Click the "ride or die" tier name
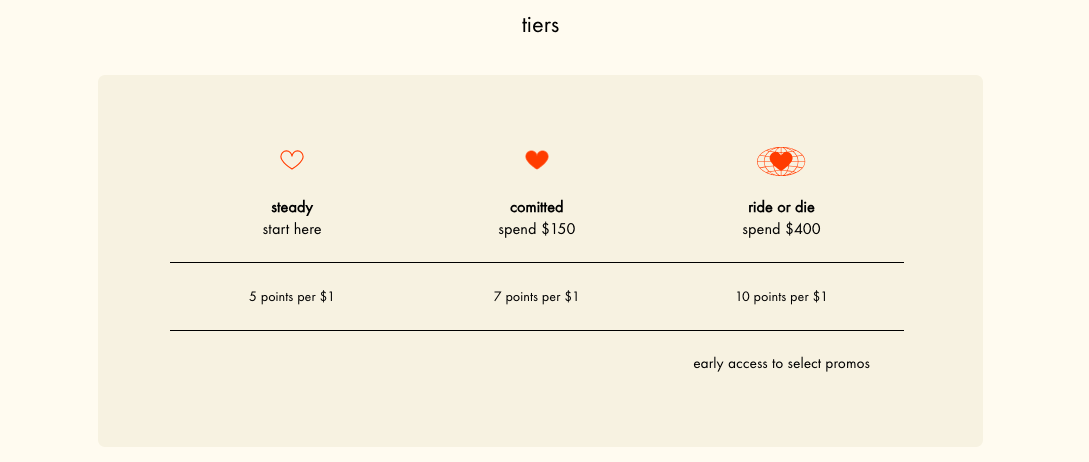Image resolution: width=1089 pixels, height=462 pixels. 781,207
